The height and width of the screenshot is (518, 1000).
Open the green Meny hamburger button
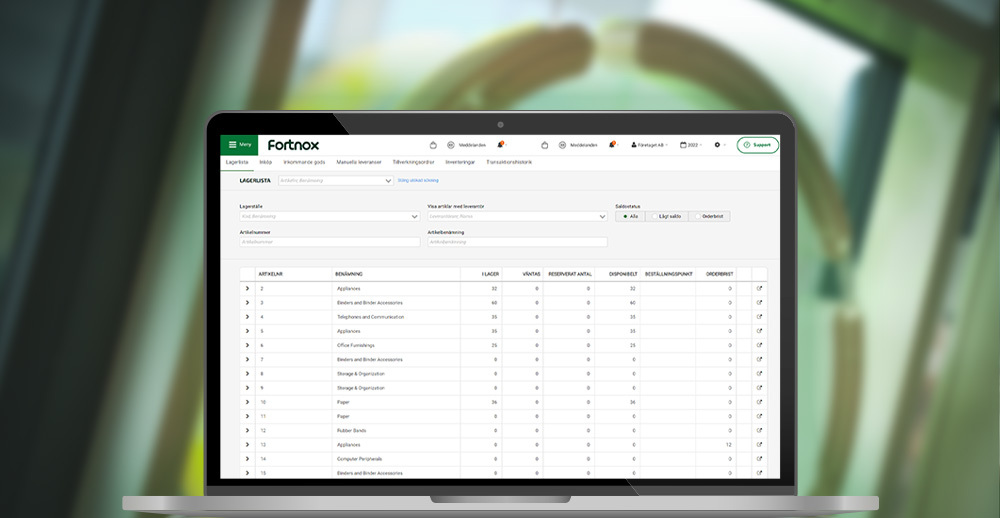tap(239, 145)
